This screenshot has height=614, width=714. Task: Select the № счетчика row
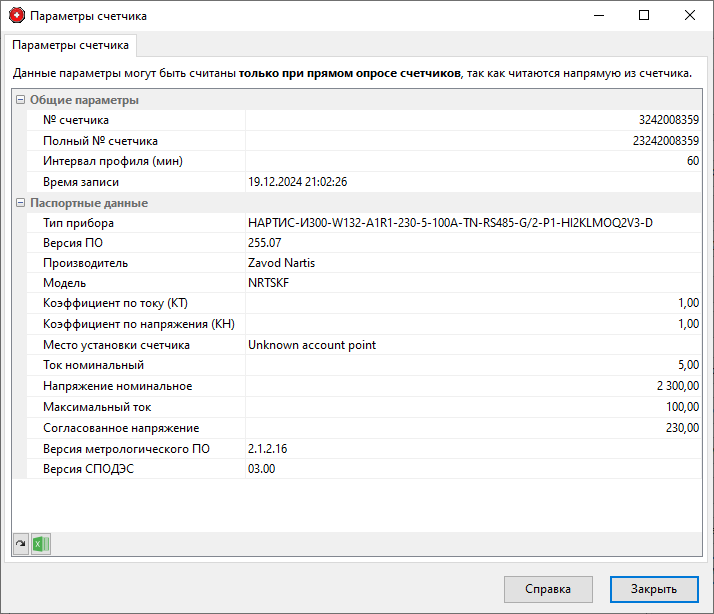coord(364,120)
